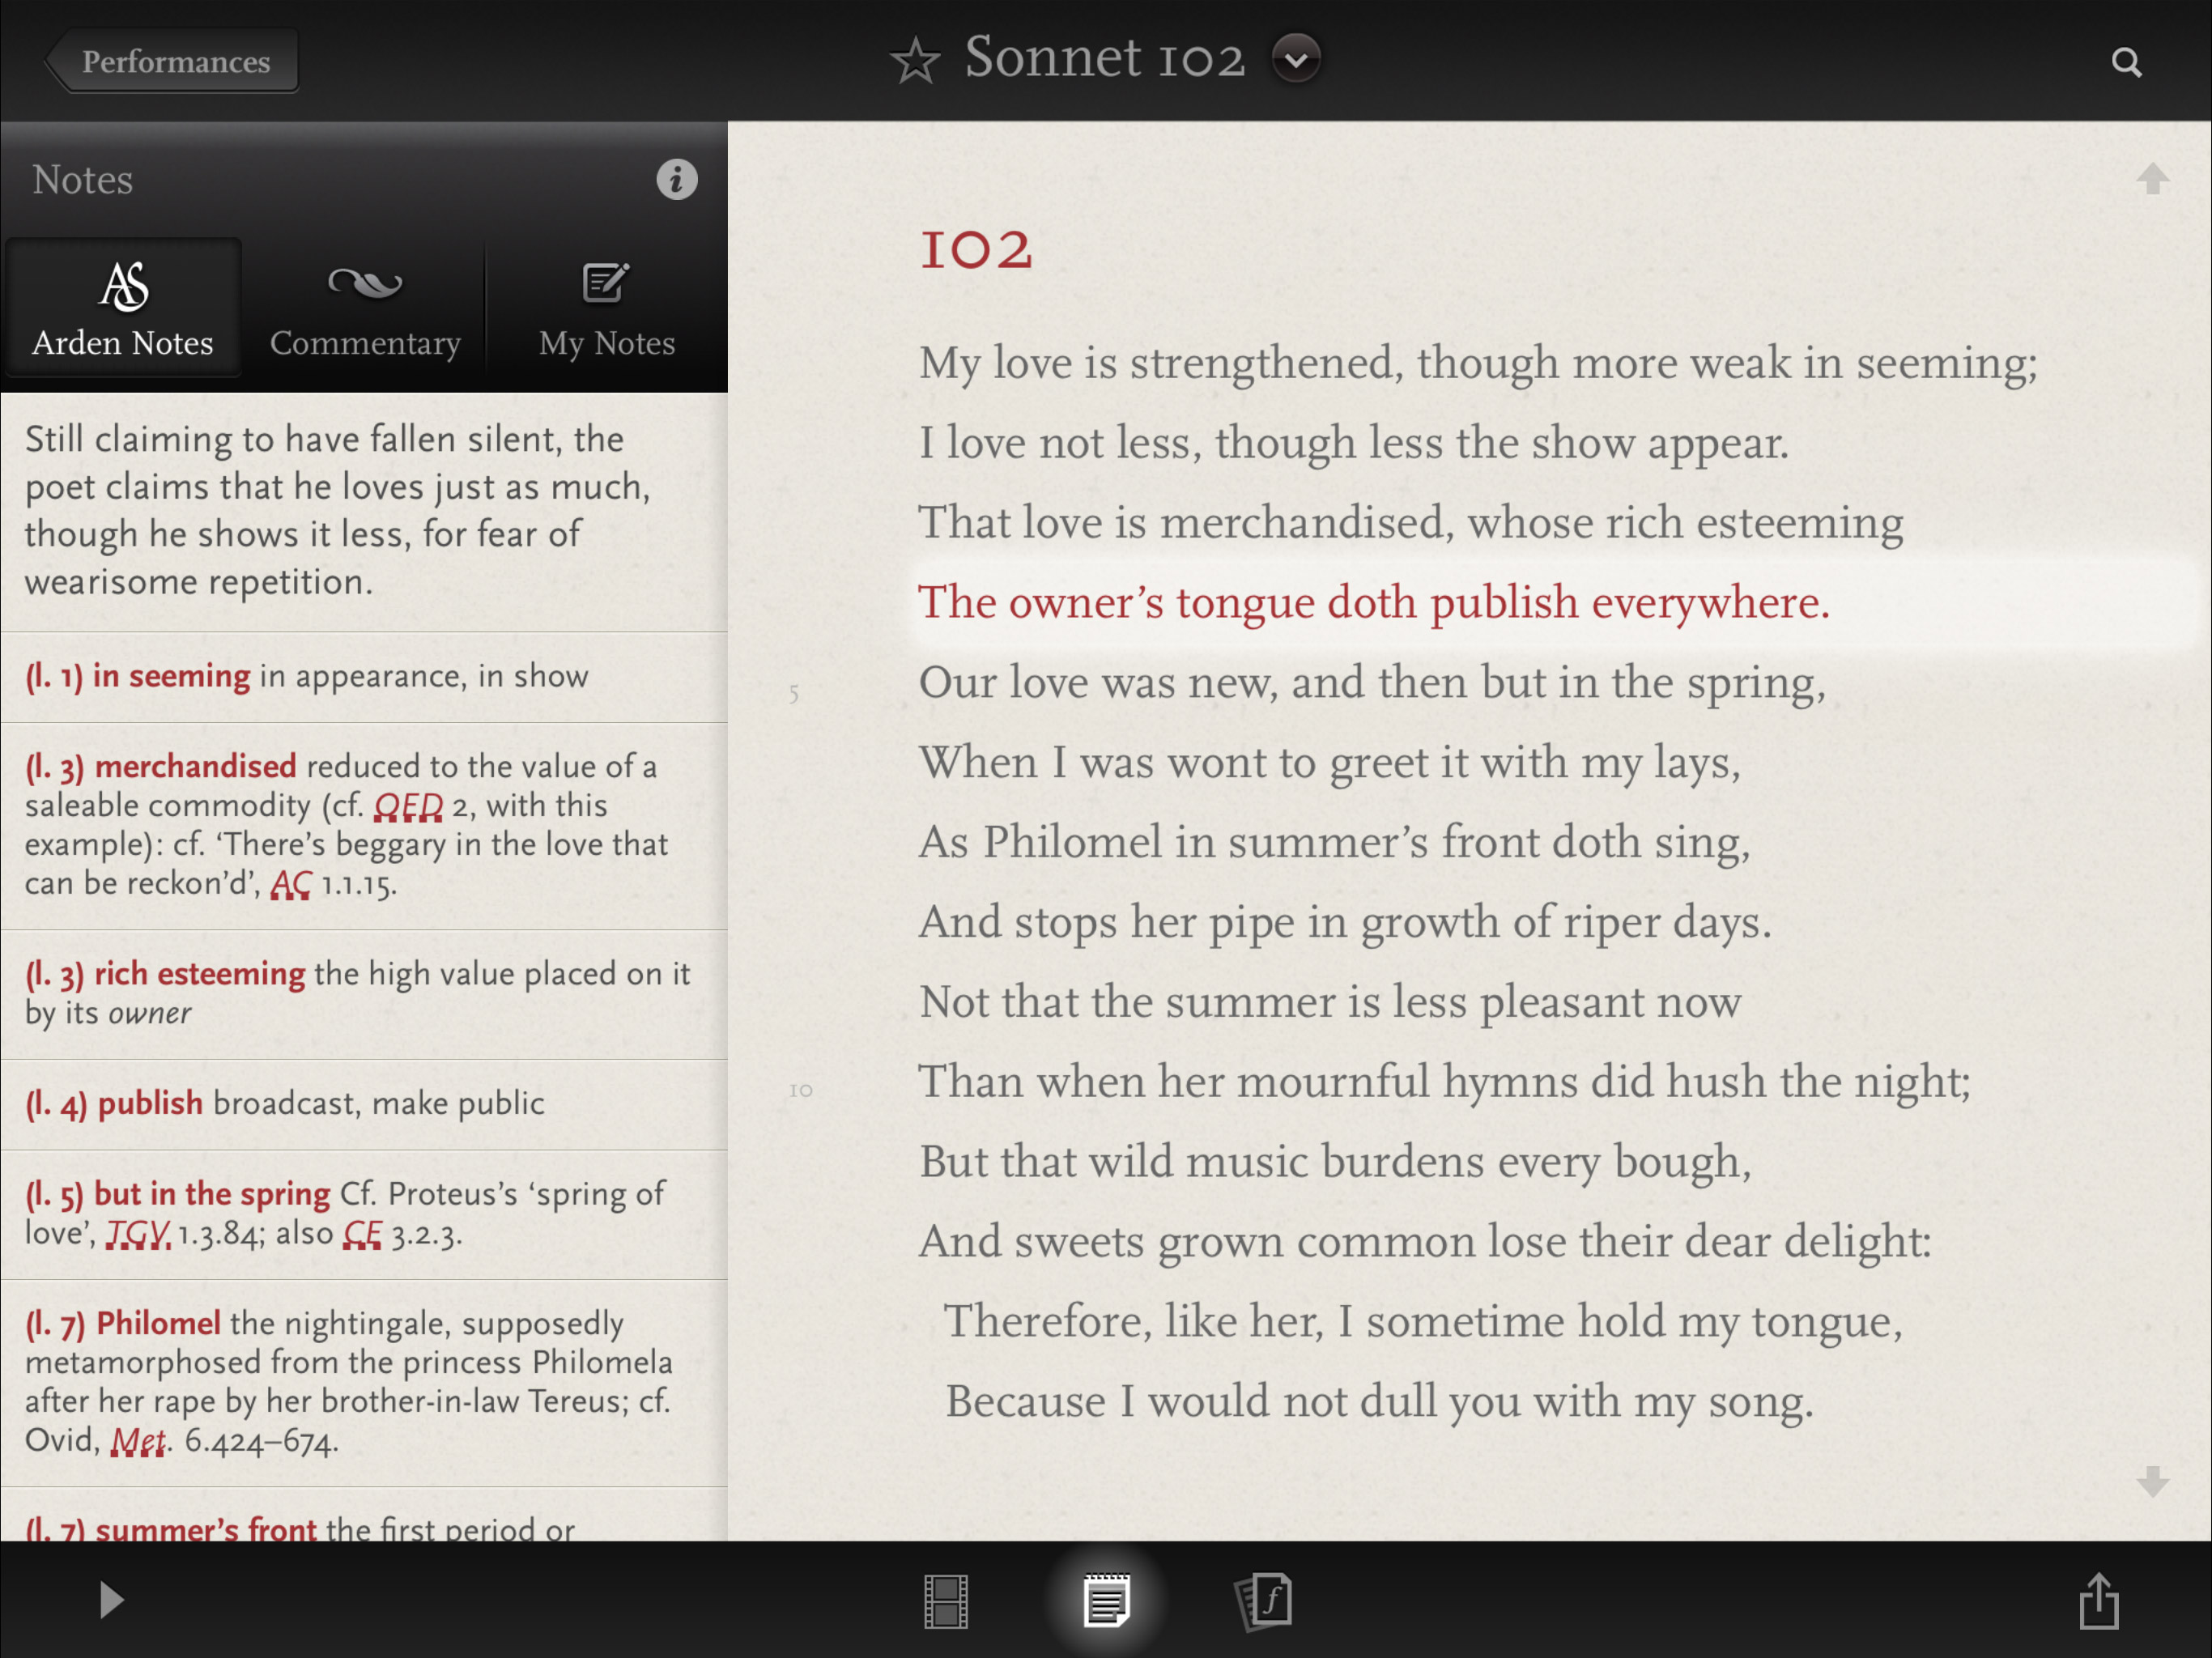Select the line 'Our love was new'
The width and height of the screenshot is (2212, 1658).
click(1371, 683)
